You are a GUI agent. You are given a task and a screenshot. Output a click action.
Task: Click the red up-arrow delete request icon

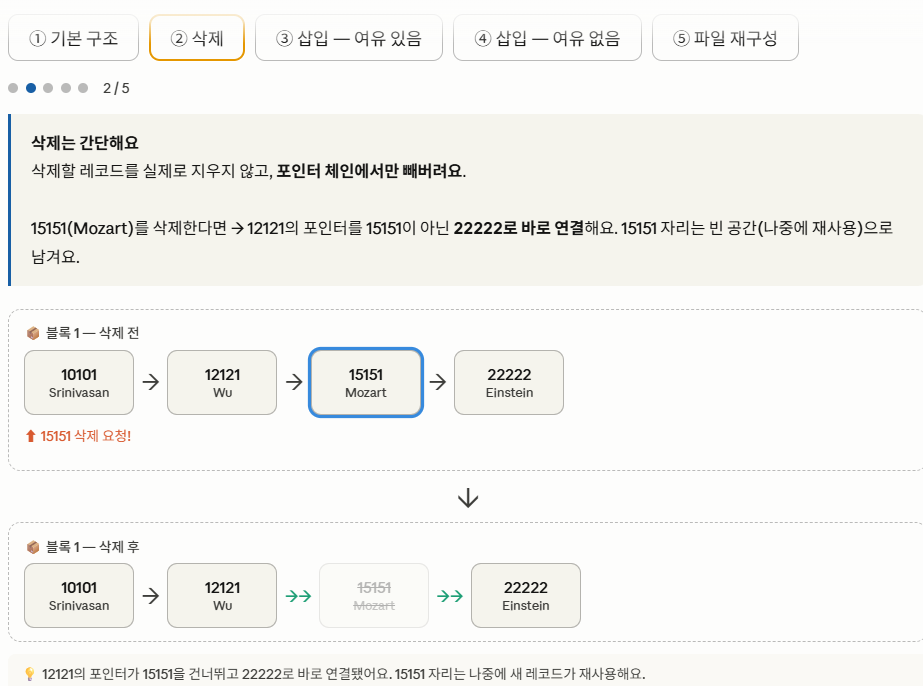point(31,436)
